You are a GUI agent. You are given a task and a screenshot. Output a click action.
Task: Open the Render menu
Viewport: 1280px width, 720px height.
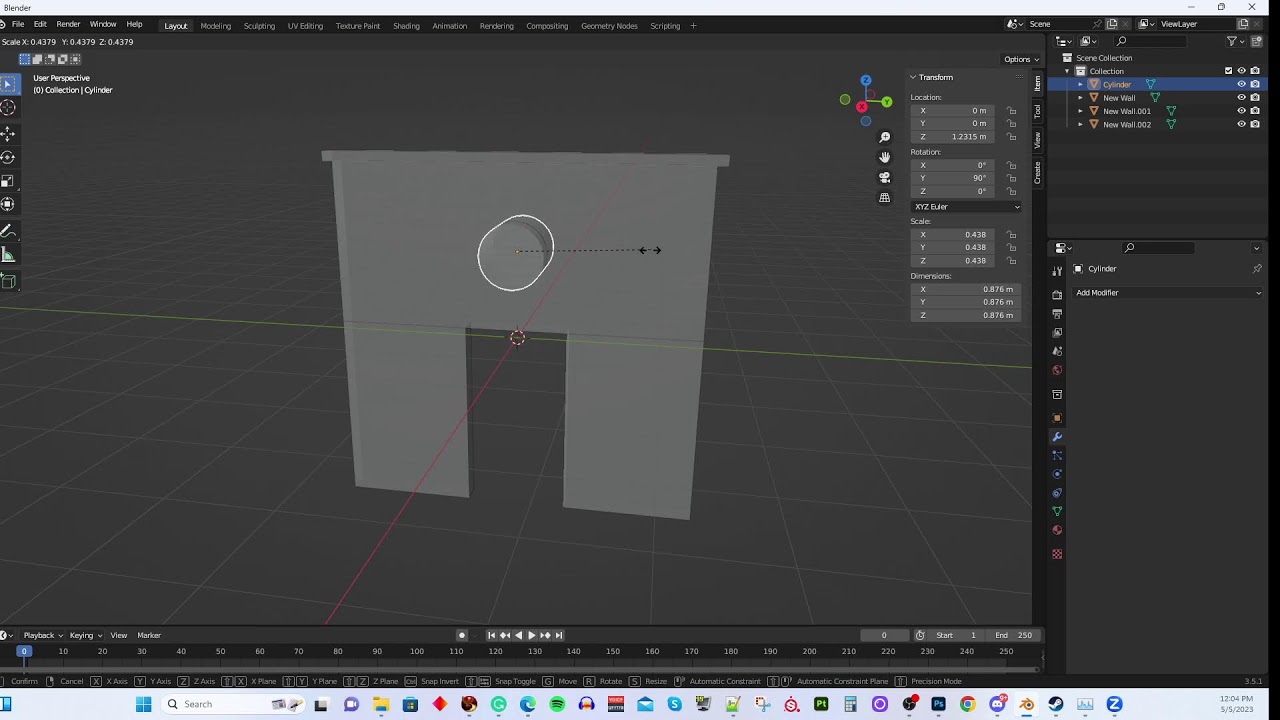68,24
